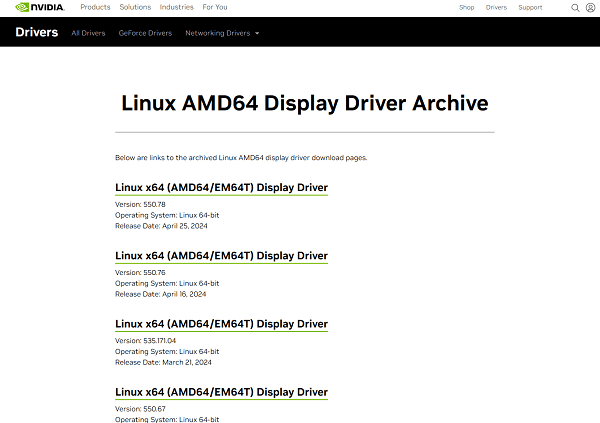600x423 pixels.
Task: Click text 'Release Date: March 21, 2024'
Action: 163,363
